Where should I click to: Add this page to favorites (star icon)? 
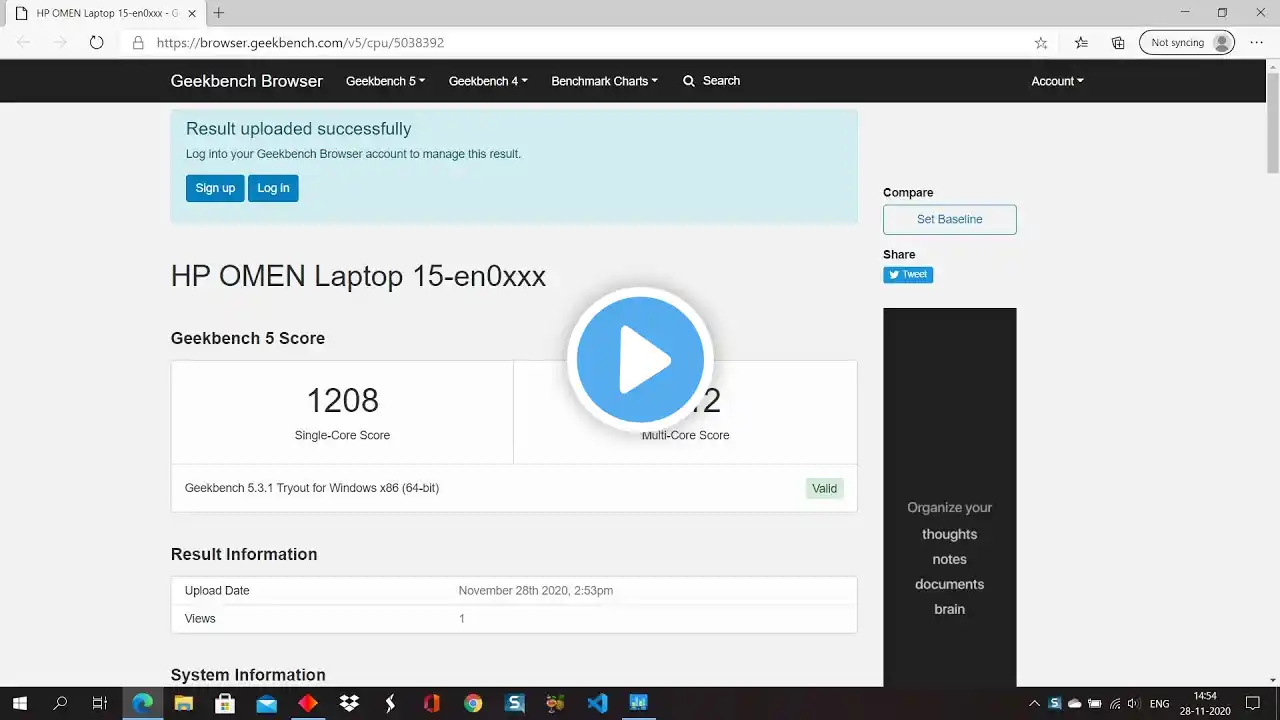click(x=1041, y=43)
